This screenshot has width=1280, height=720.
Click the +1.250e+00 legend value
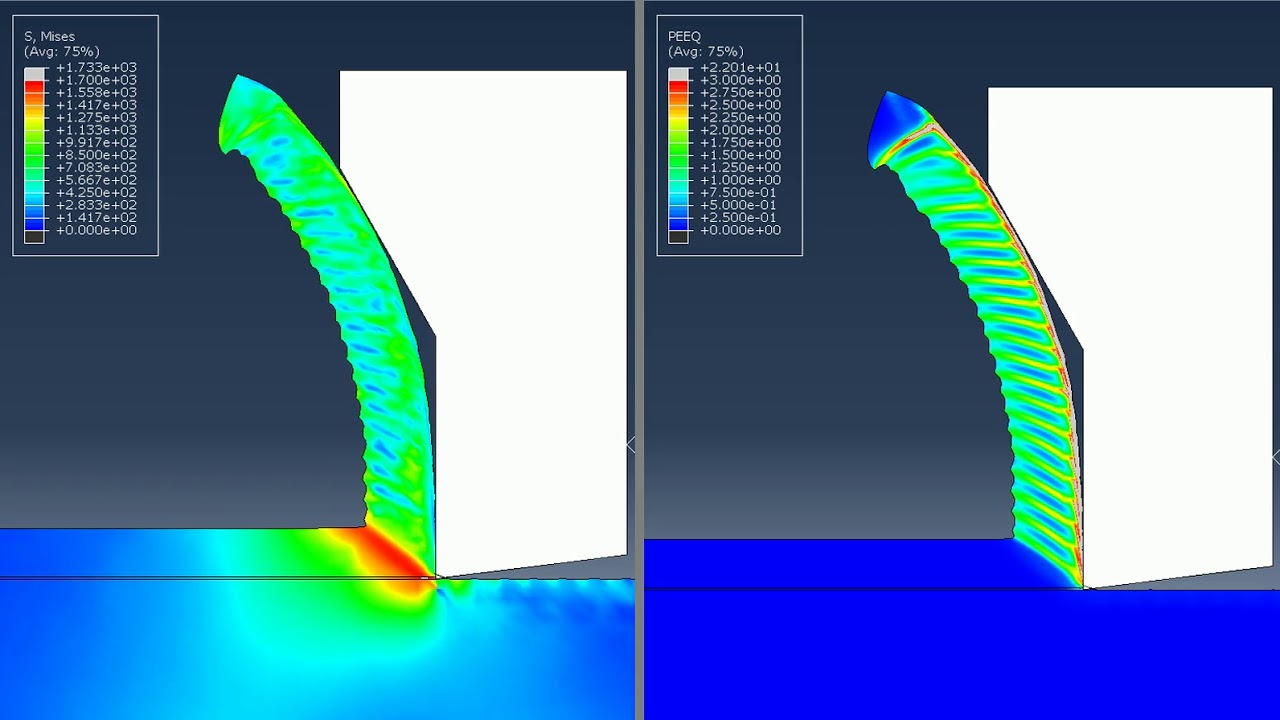coord(740,168)
